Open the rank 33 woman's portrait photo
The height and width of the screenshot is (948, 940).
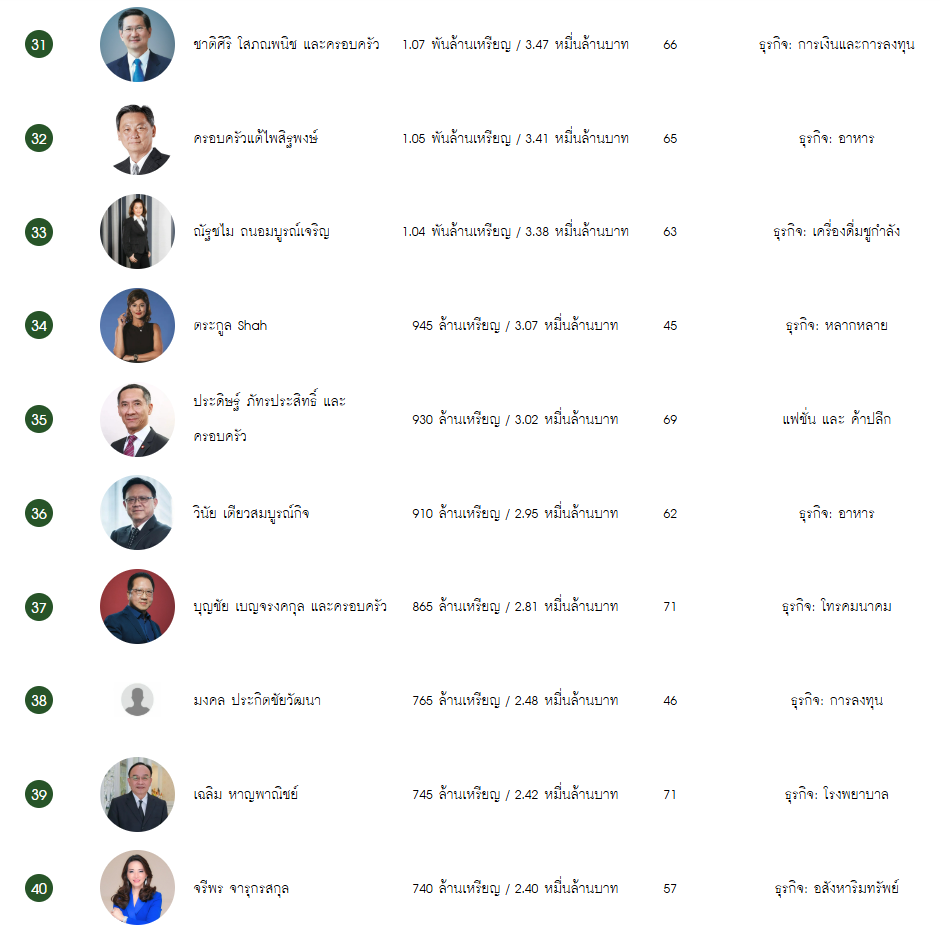pos(137,232)
